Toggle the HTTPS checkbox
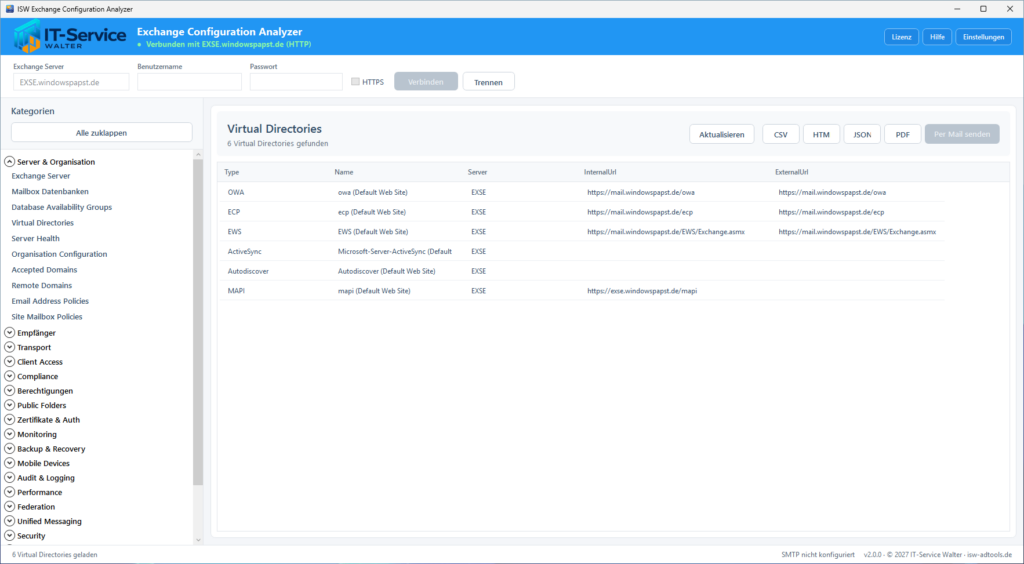The height and width of the screenshot is (564, 1024). point(355,82)
